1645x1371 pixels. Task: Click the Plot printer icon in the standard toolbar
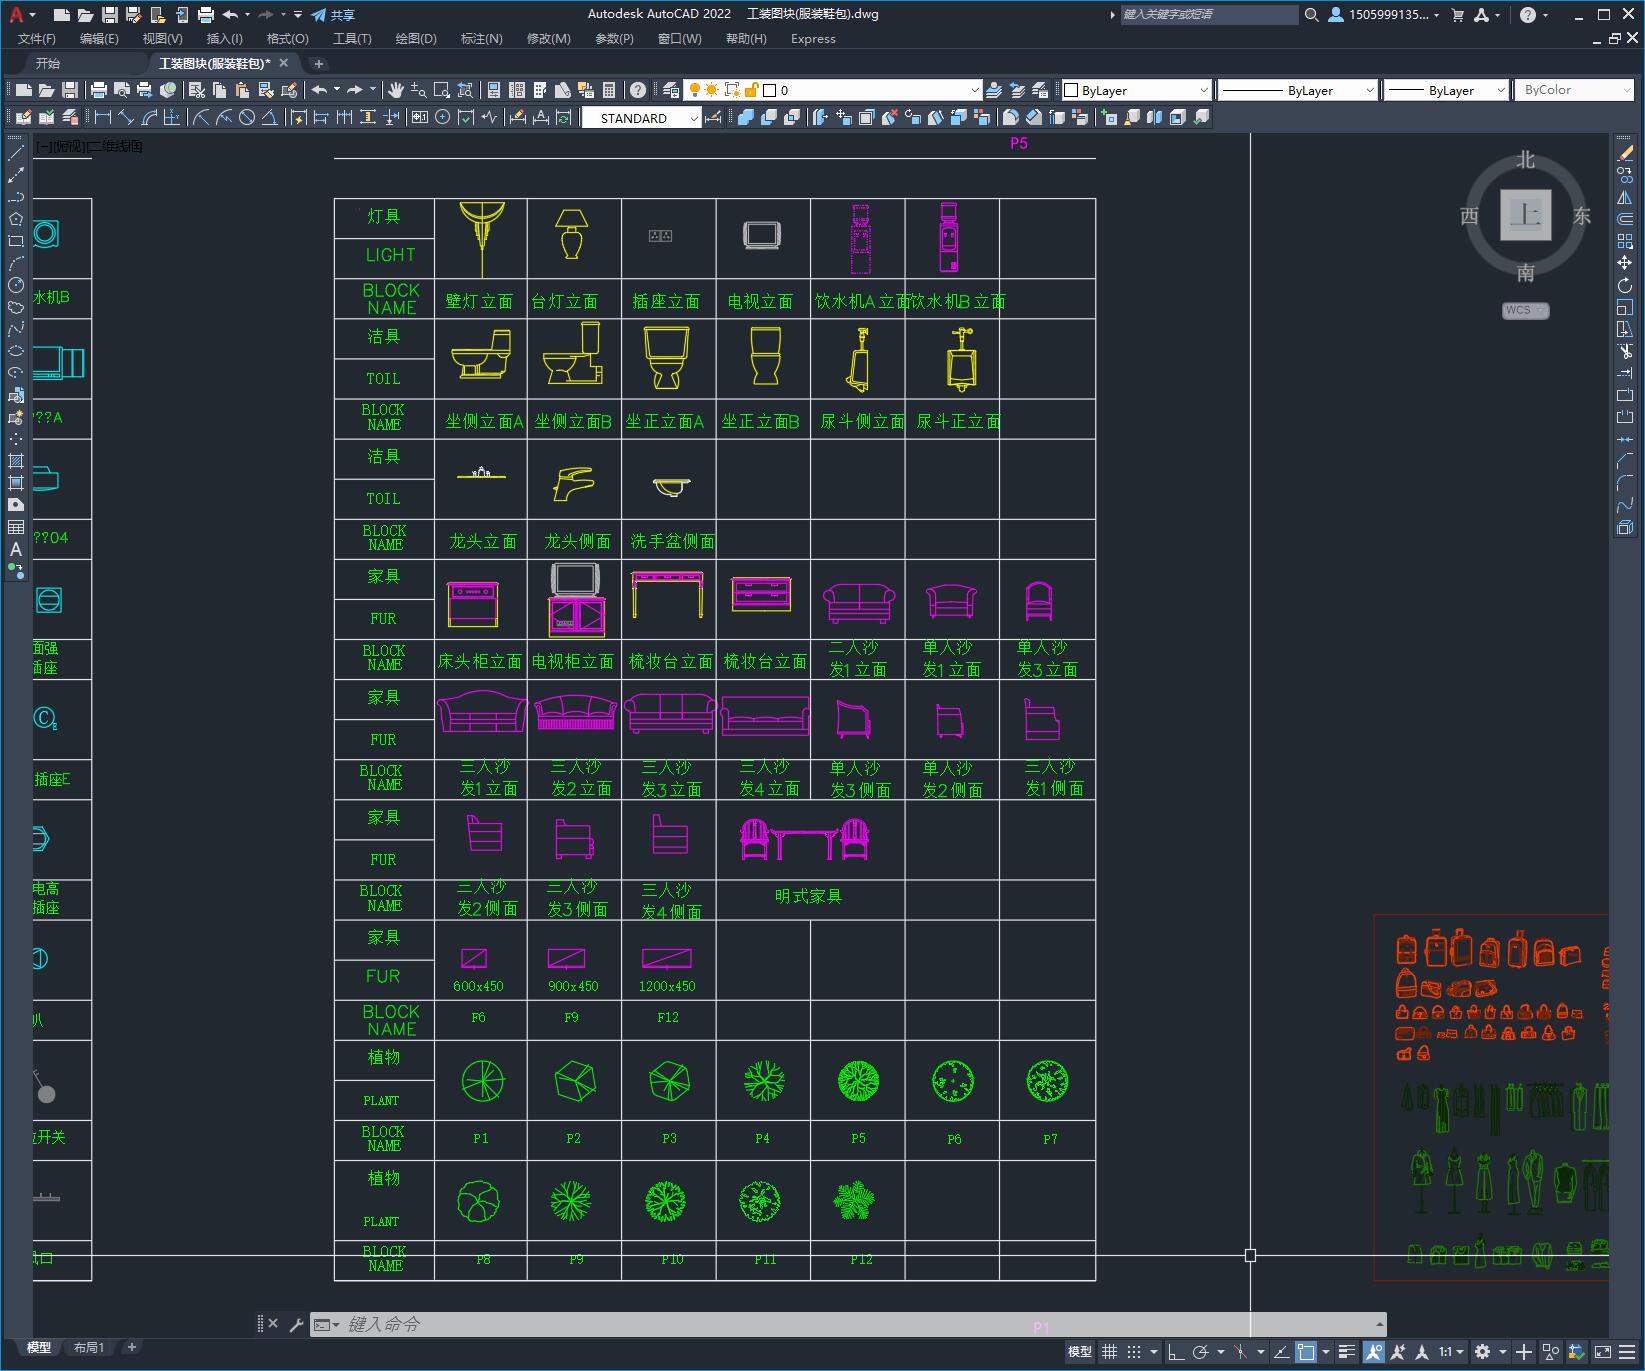pyautogui.click(x=98, y=90)
